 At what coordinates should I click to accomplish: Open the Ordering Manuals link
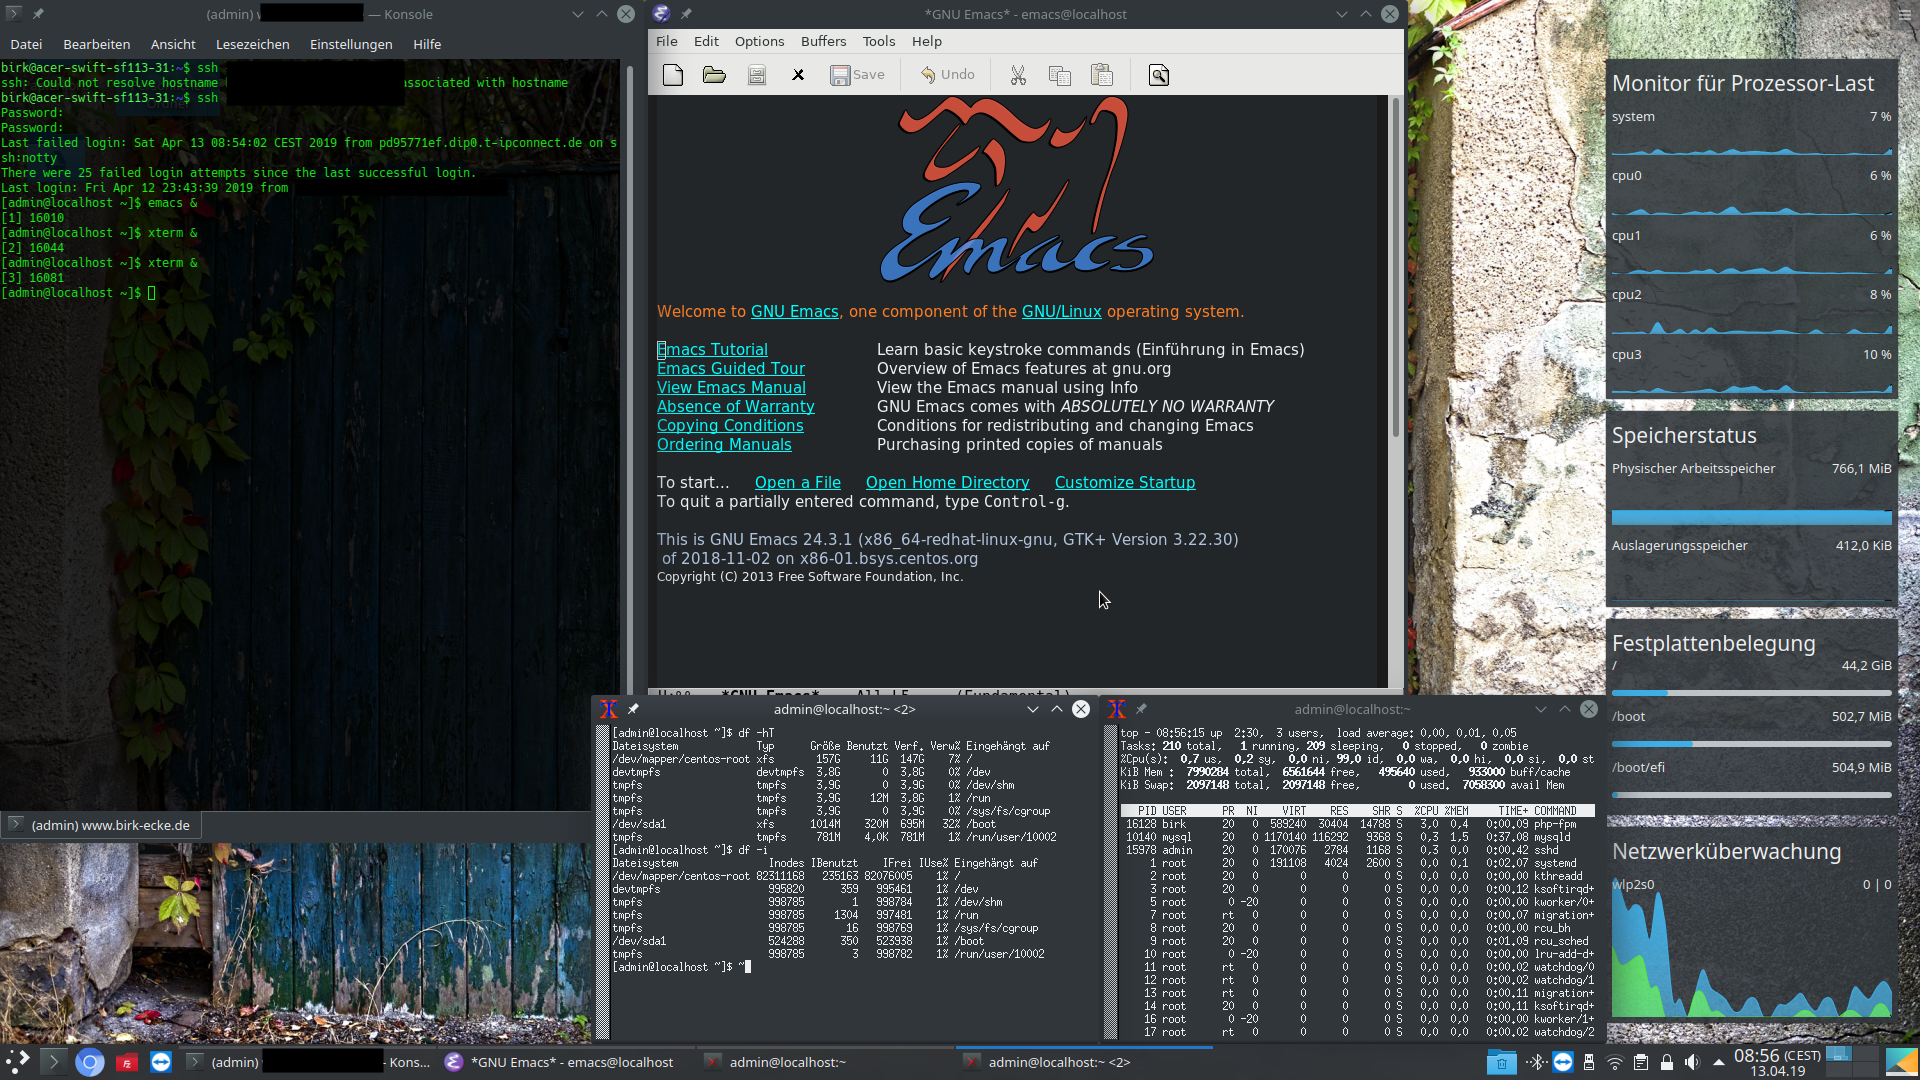724,444
